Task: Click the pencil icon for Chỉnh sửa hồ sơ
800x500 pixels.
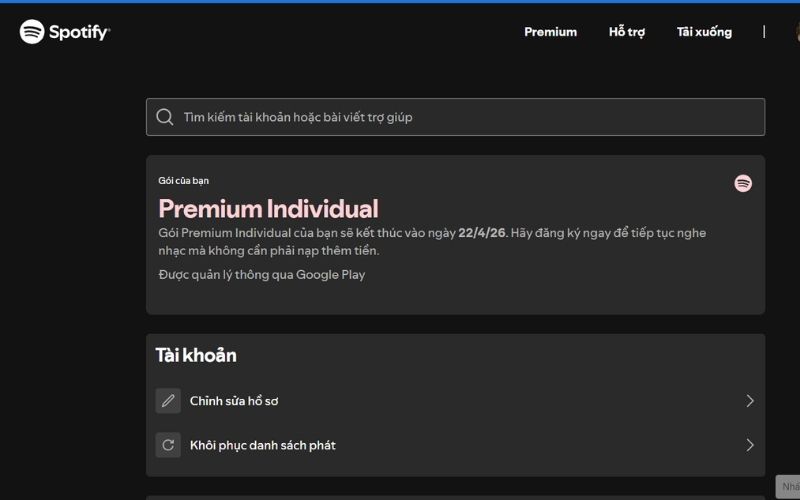Action: coord(168,401)
